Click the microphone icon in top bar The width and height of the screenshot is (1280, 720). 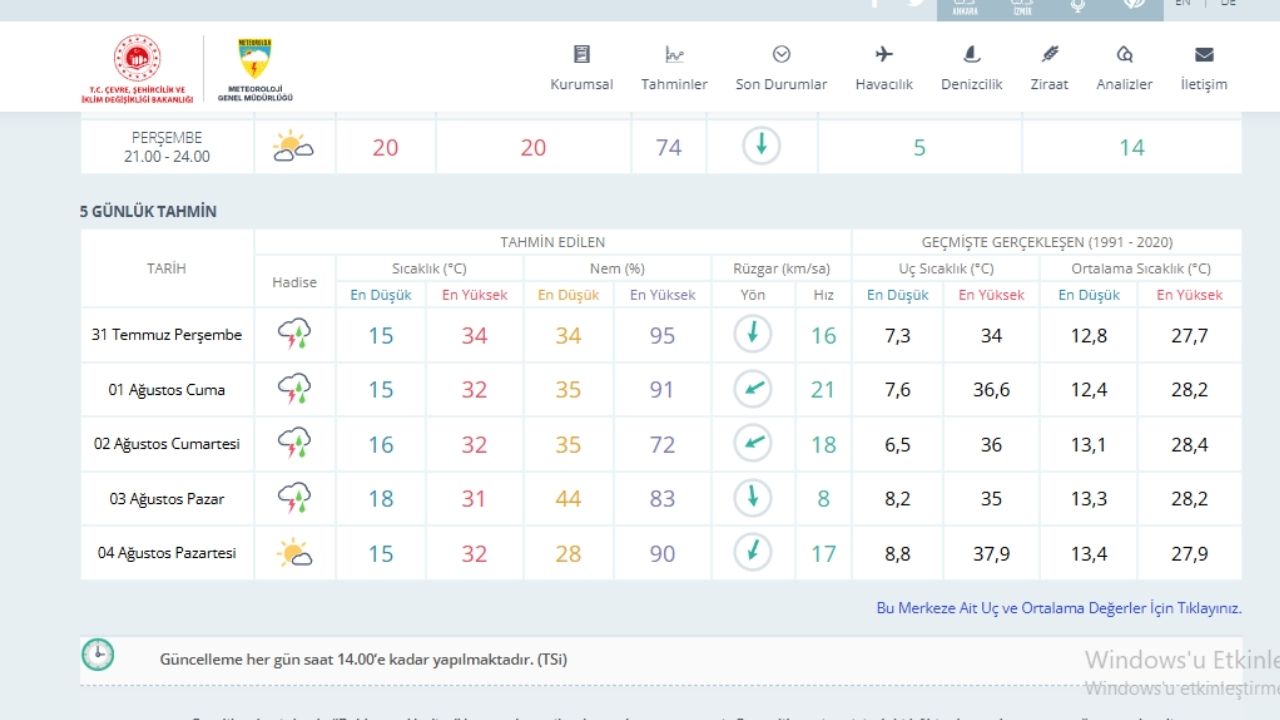pyautogui.click(x=1077, y=5)
